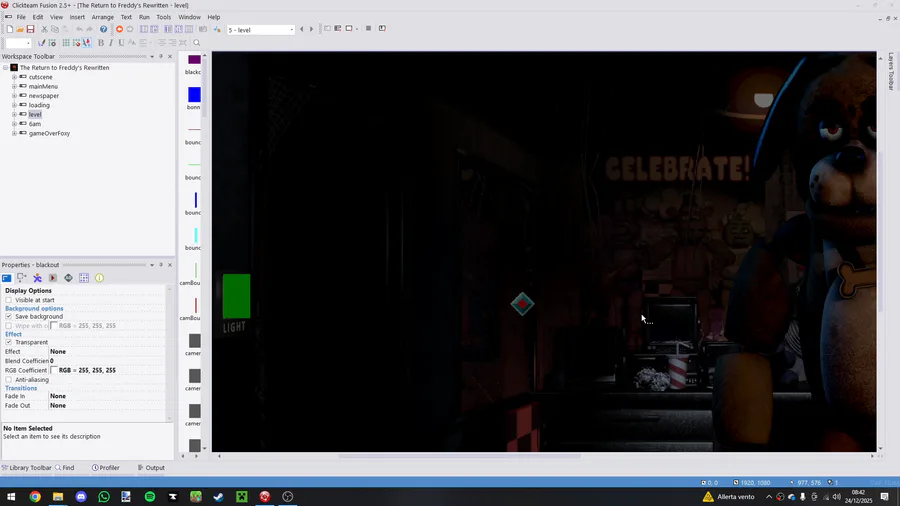Collapse The Return to Freddy's Rewritten root node
Image resolution: width=900 pixels, height=506 pixels.
pos(5,68)
